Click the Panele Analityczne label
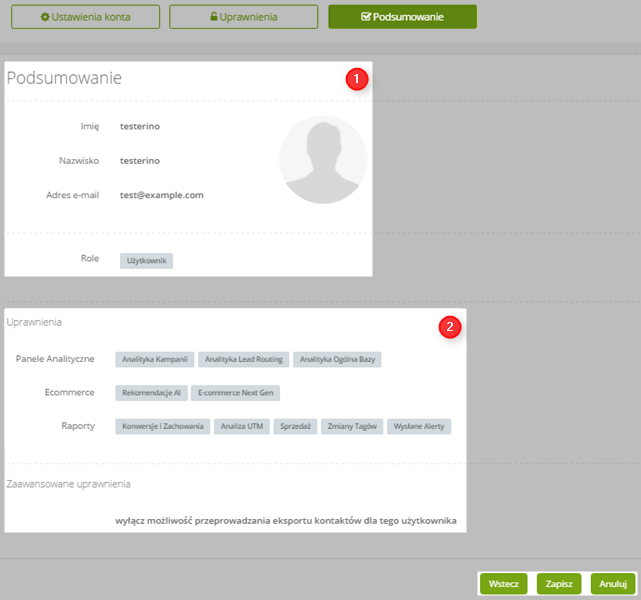 [x=55, y=359]
